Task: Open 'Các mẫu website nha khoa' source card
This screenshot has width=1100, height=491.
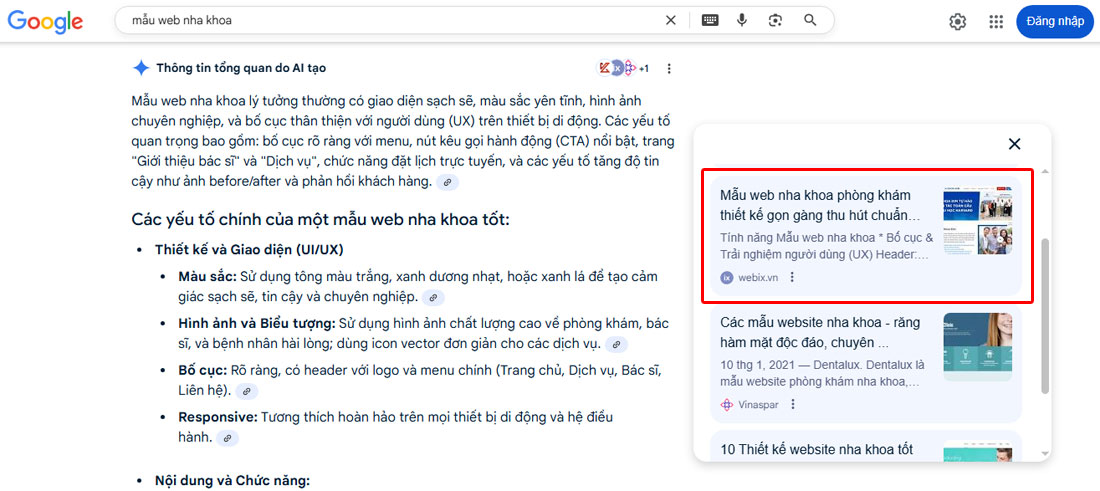Action: click(866, 363)
